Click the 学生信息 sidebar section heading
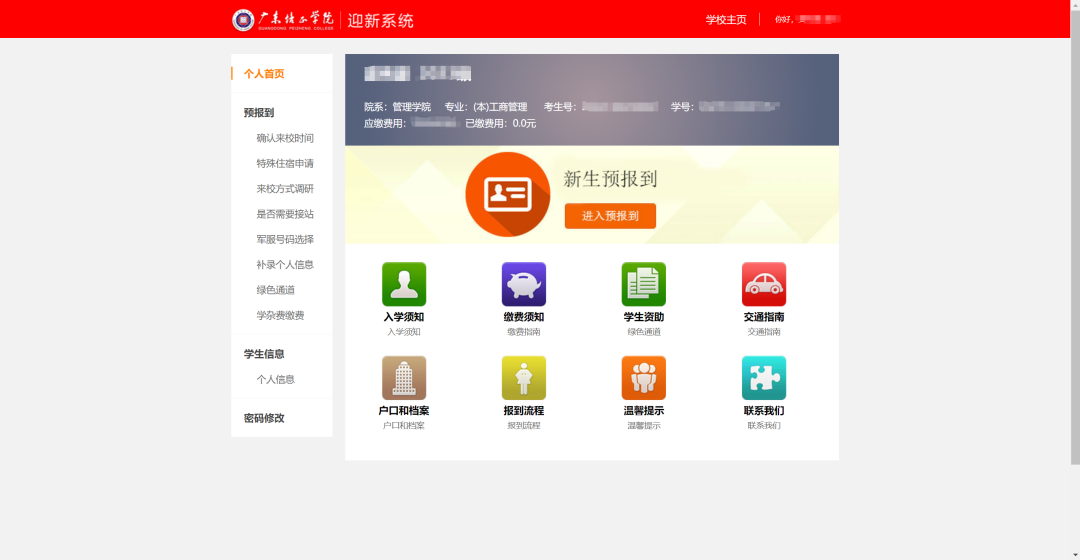This screenshot has height=560, width=1080. [x=264, y=354]
